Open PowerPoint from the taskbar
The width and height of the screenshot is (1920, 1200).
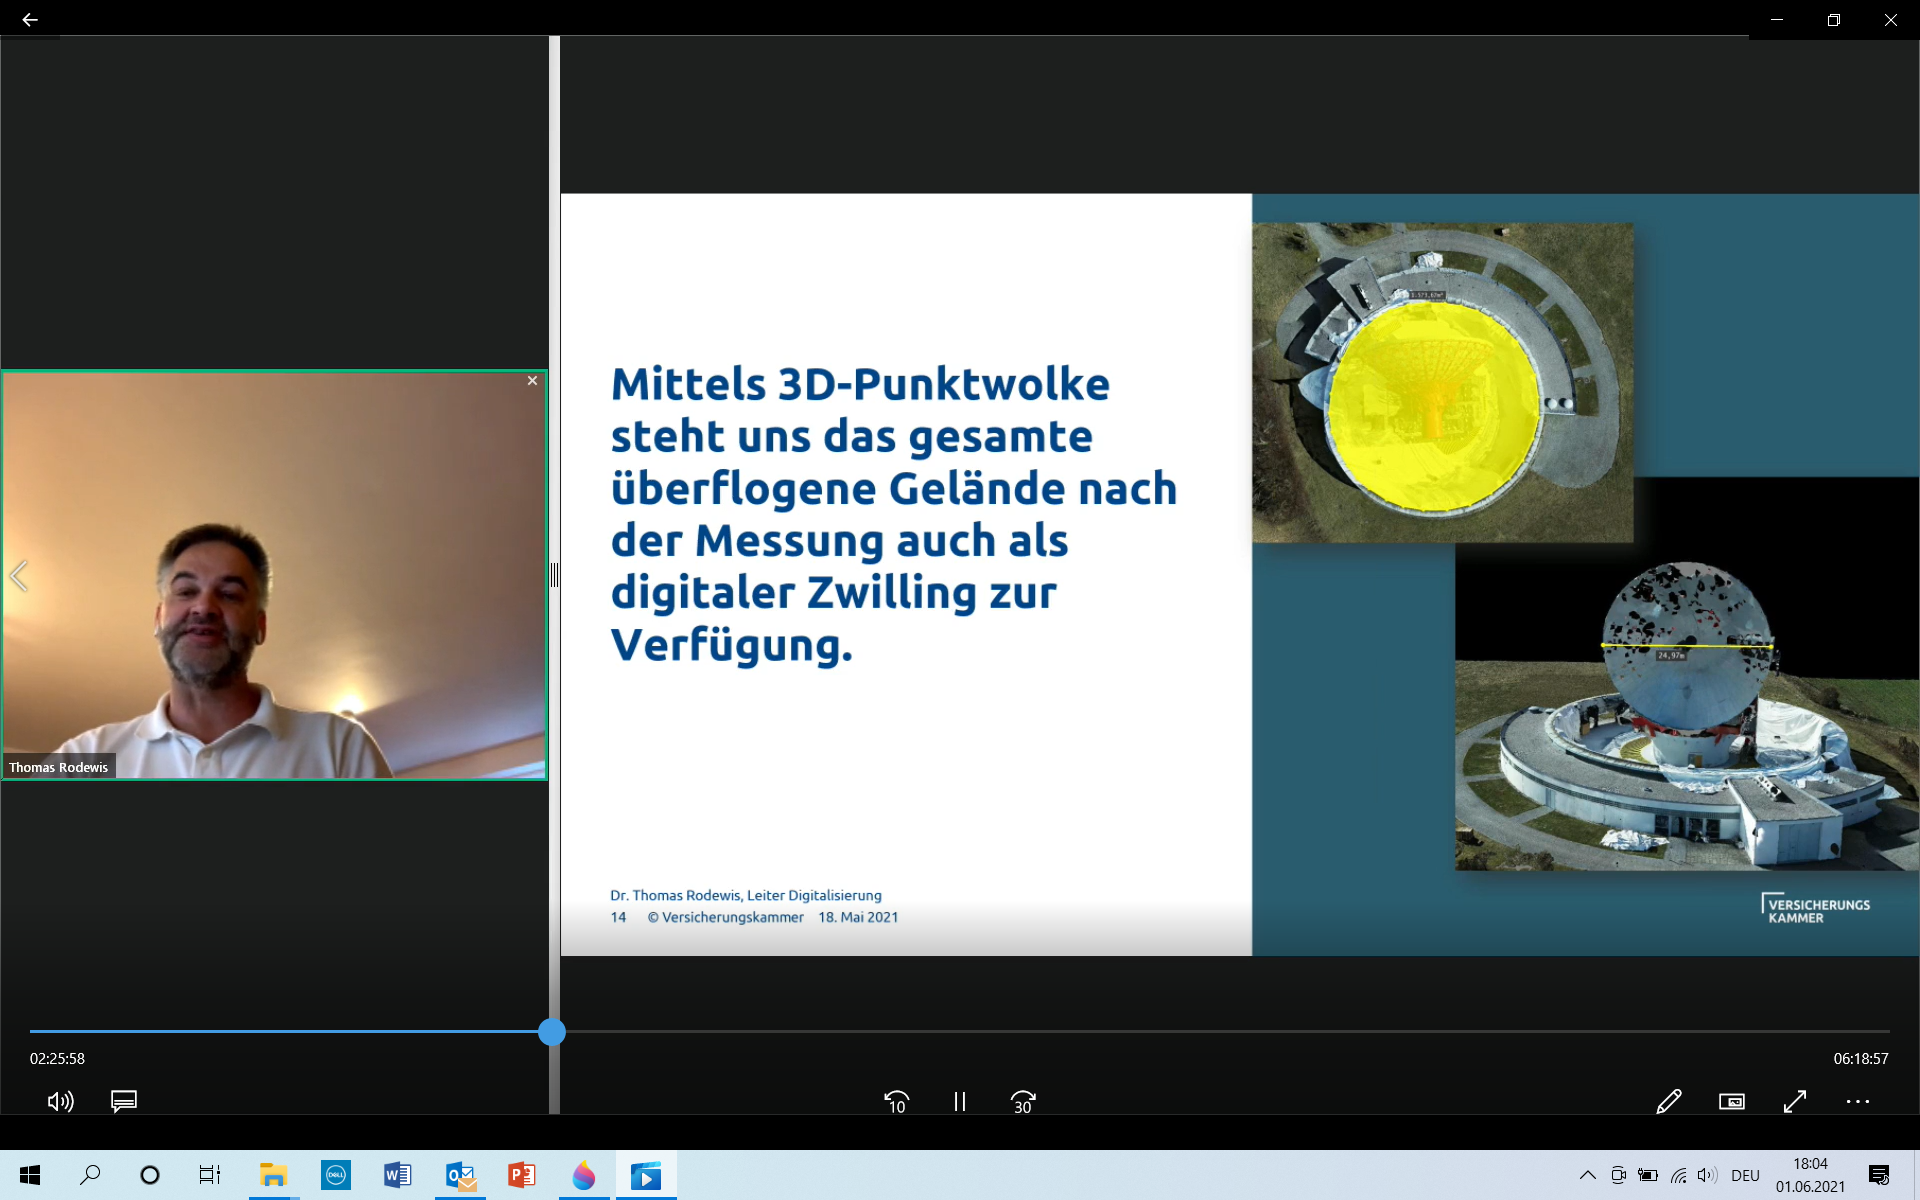521,1175
